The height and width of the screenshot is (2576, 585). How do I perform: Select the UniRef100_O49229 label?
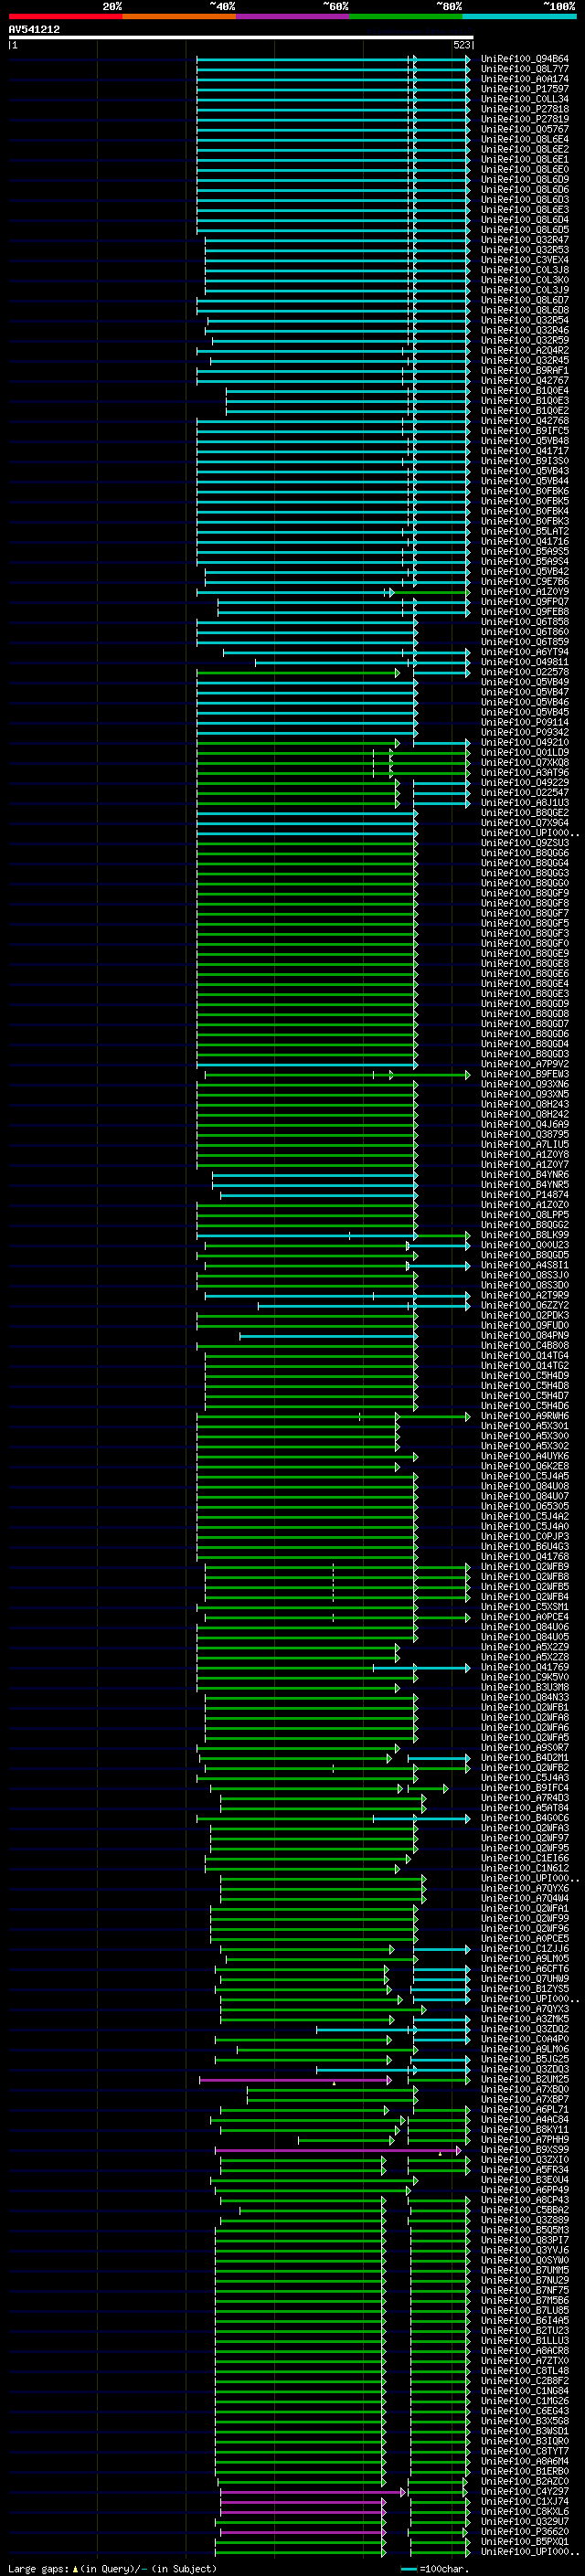pos(525,783)
